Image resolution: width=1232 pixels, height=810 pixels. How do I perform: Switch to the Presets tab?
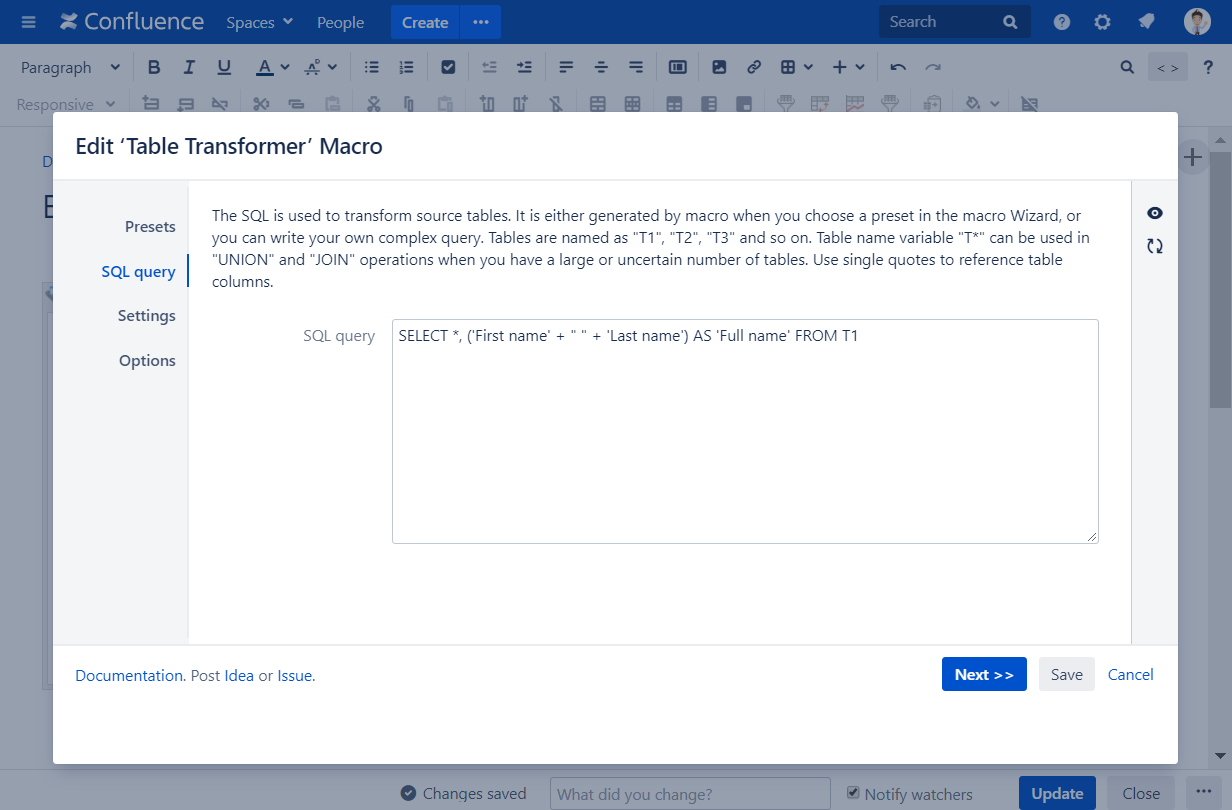click(x=150, y=227)
